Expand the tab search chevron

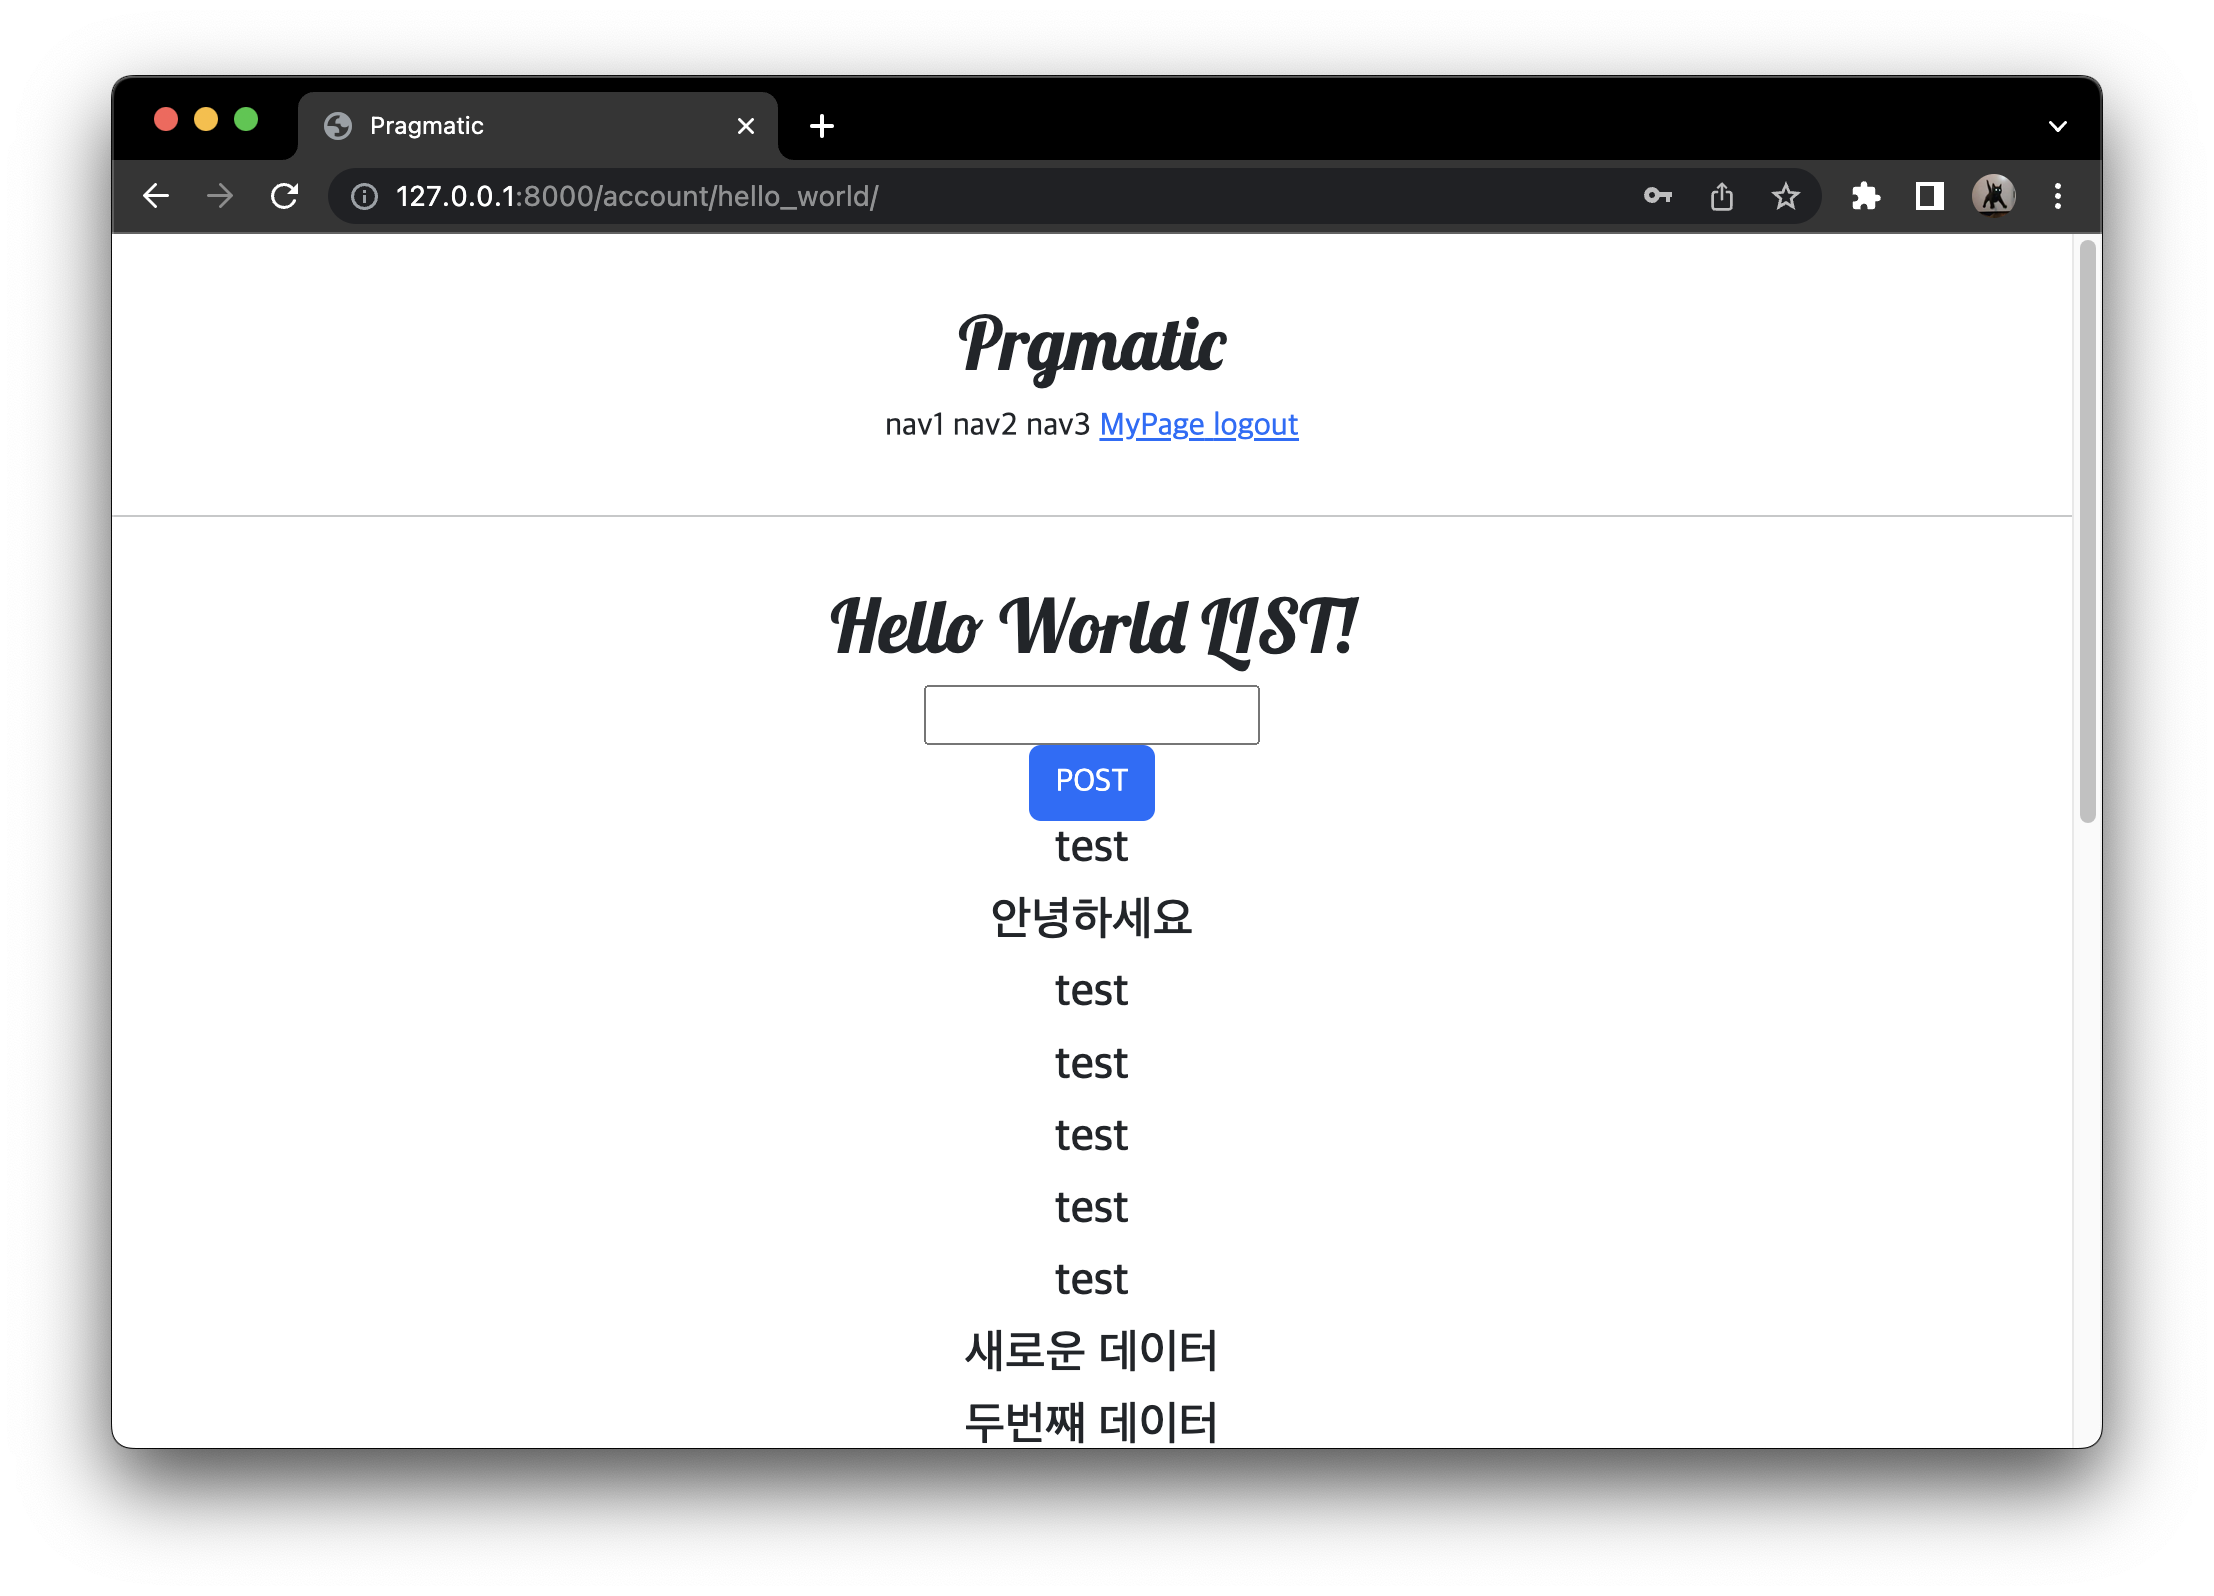[2057, 127]
